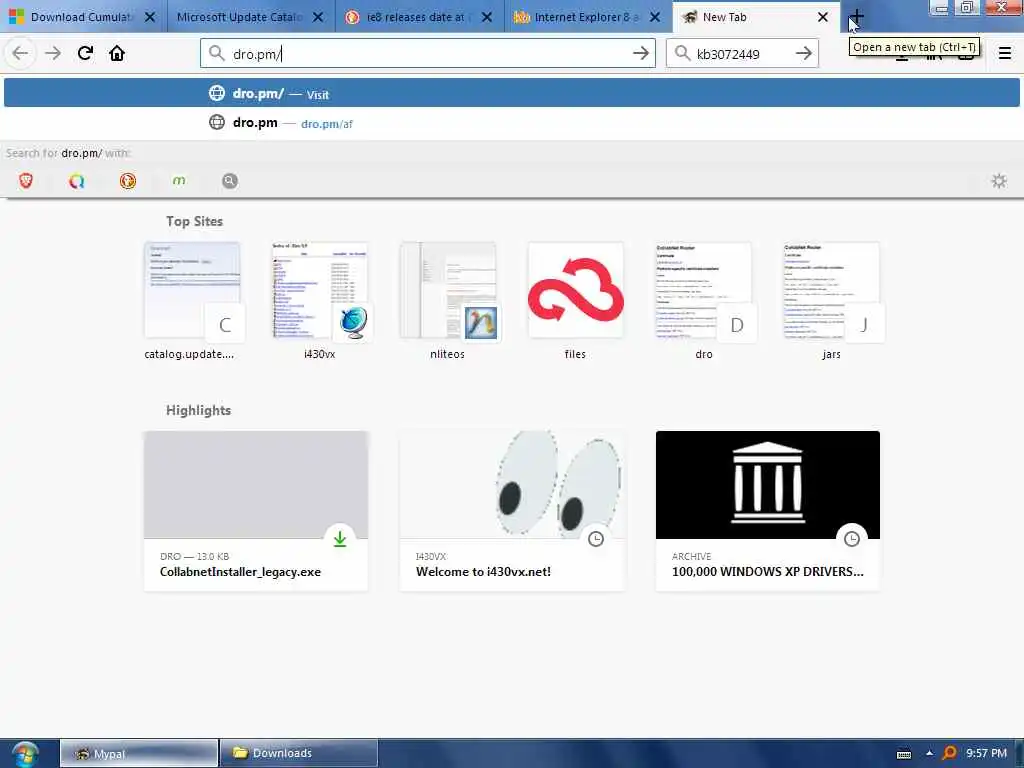Image resolution: width=1024 pixels, height=768 pixels.
Task: Close the Microsoft Update Catalog tab
Action: [x=318, y=17]
